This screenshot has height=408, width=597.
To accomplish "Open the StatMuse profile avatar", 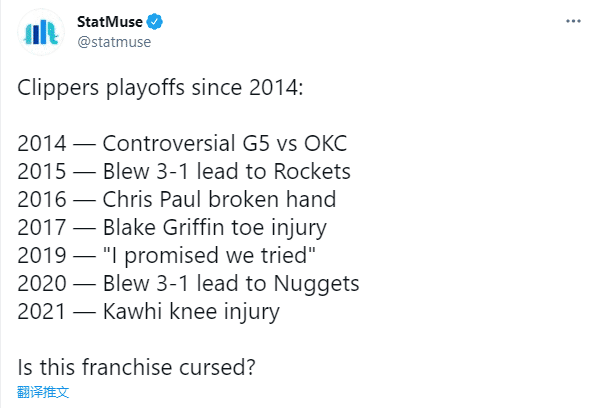I will point(41,32).
